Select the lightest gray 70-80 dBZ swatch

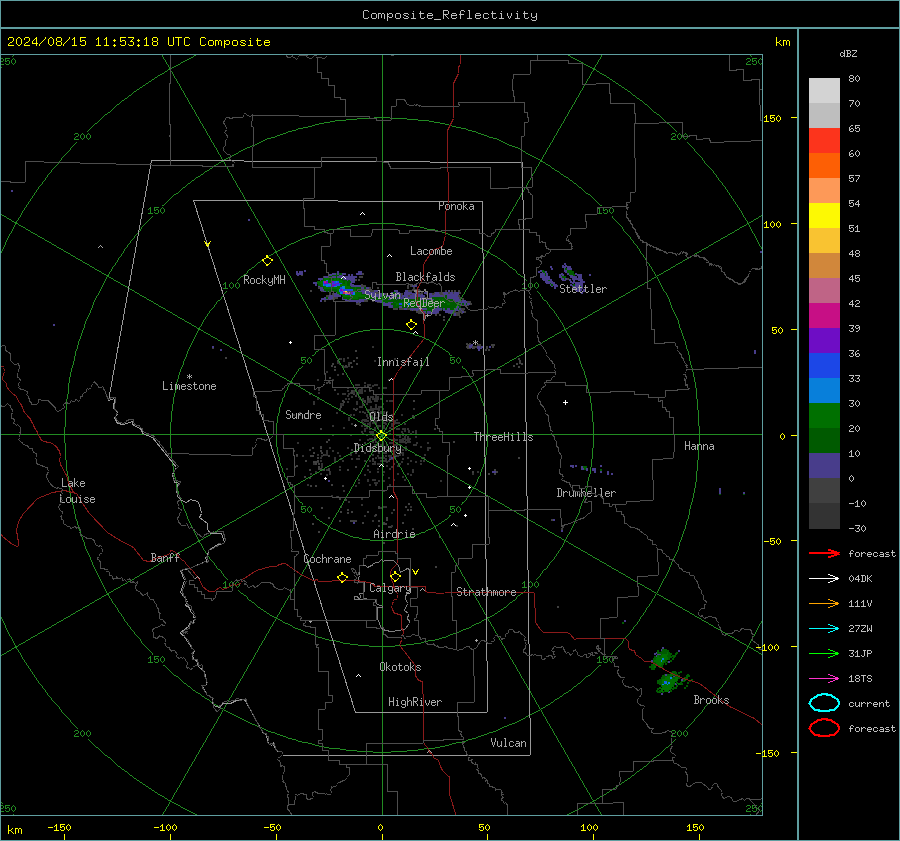pyautogui.click(x=824, y=91)
